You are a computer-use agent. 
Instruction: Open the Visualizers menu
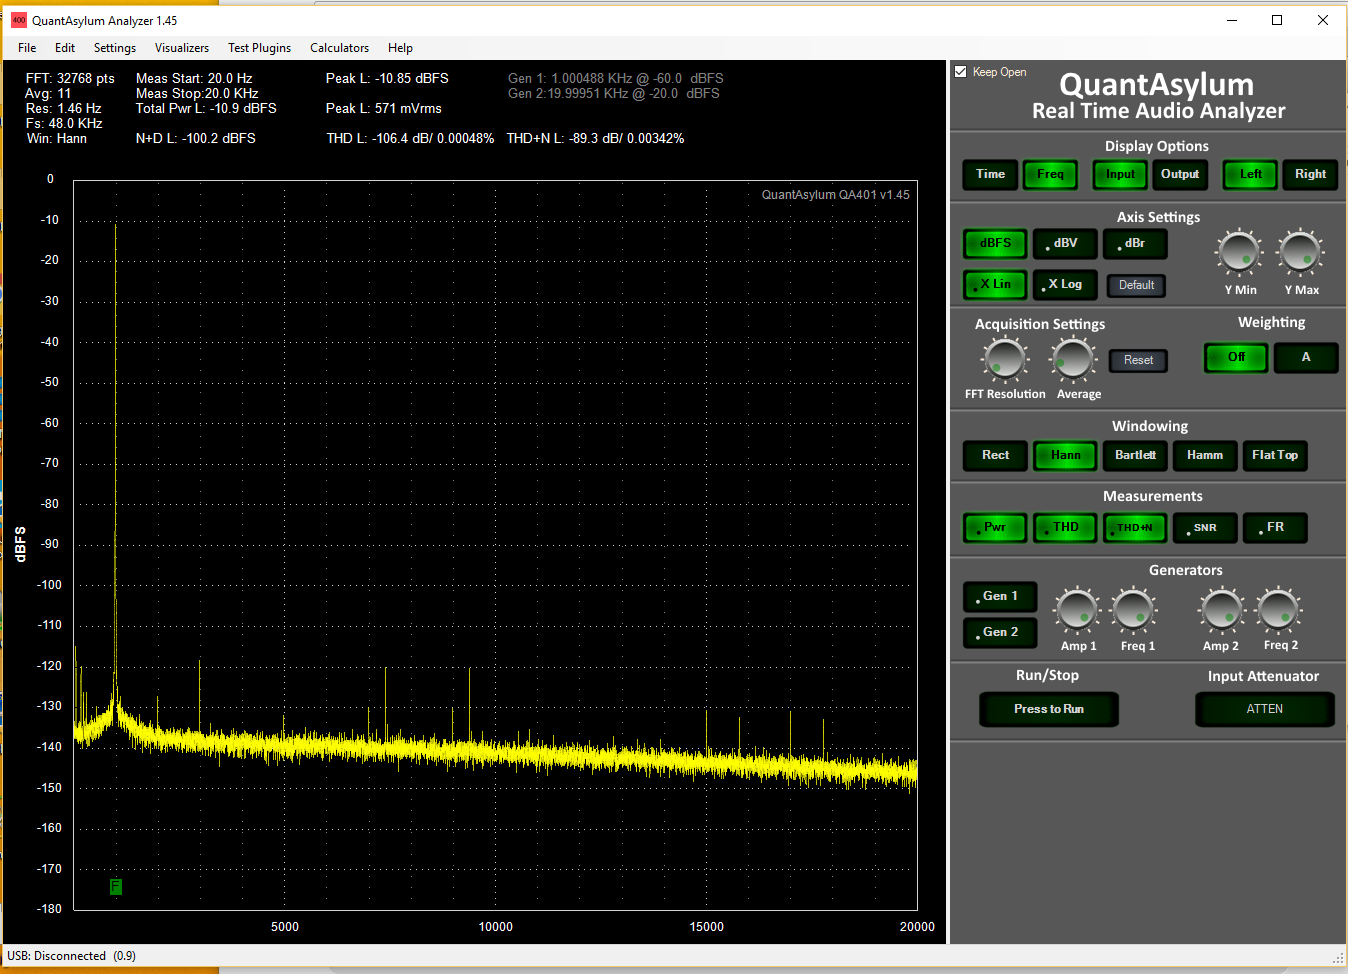pyautogui.click(x=182, y=48)
